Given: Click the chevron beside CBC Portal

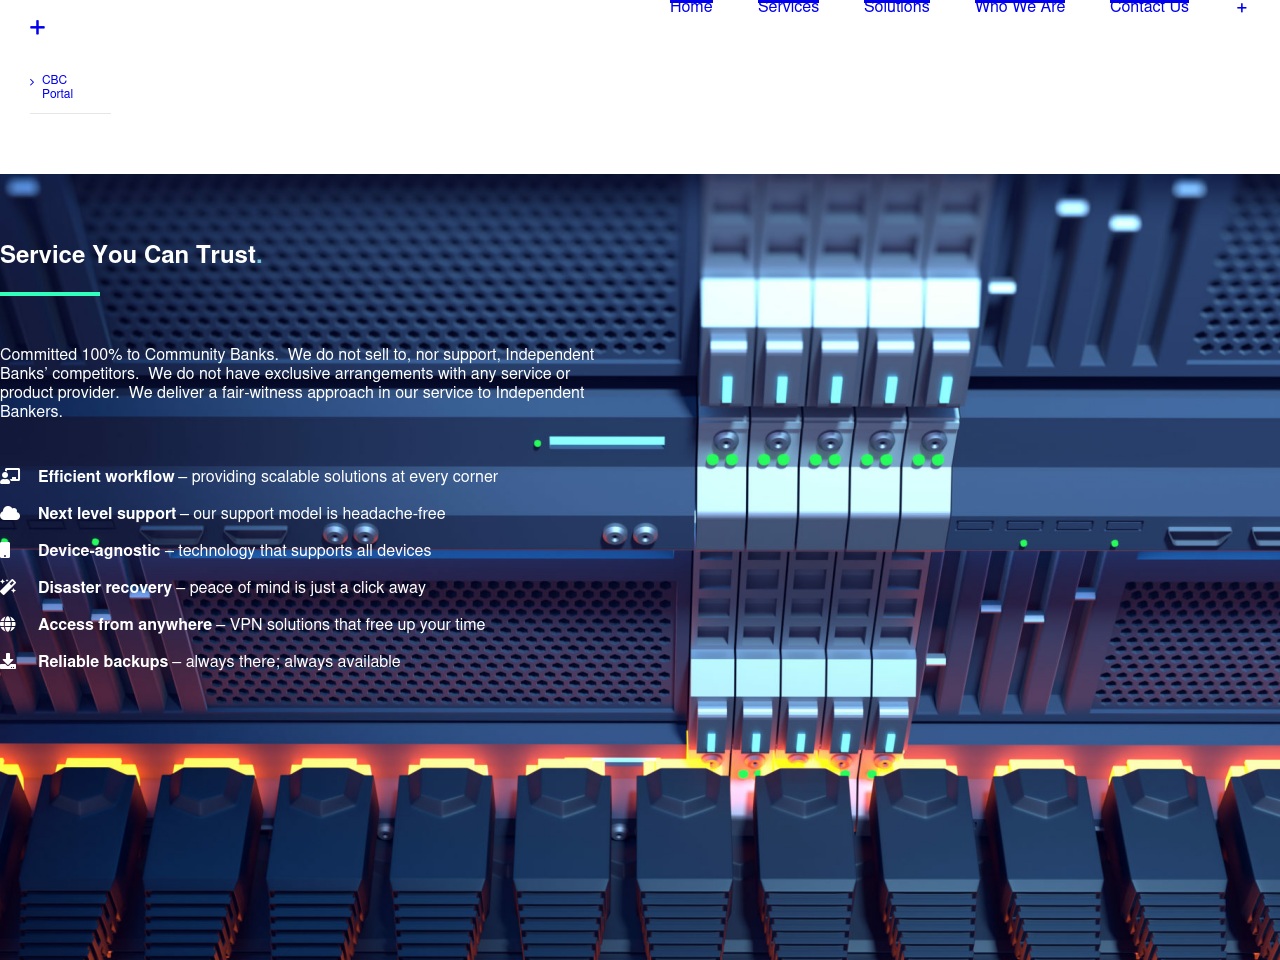Looking at the screenshot, I should pyautogui.click(x=32, y=82).
